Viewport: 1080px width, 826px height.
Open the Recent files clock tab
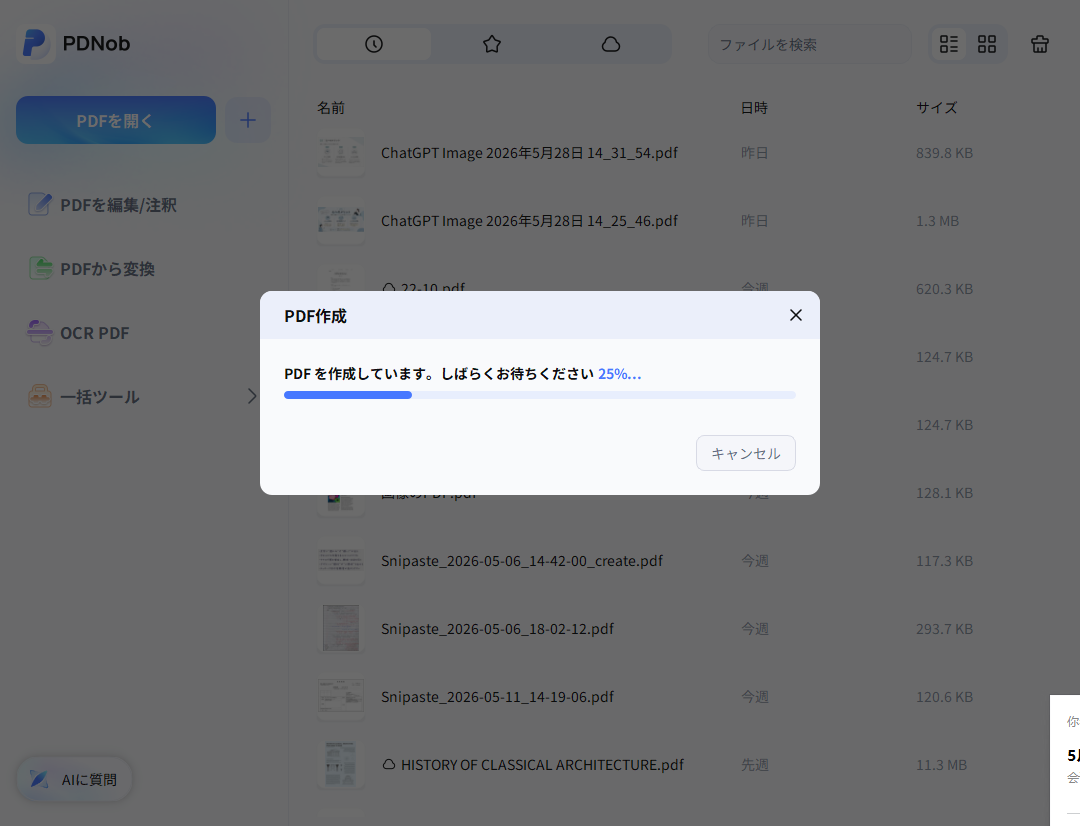(x=373, y=44)
